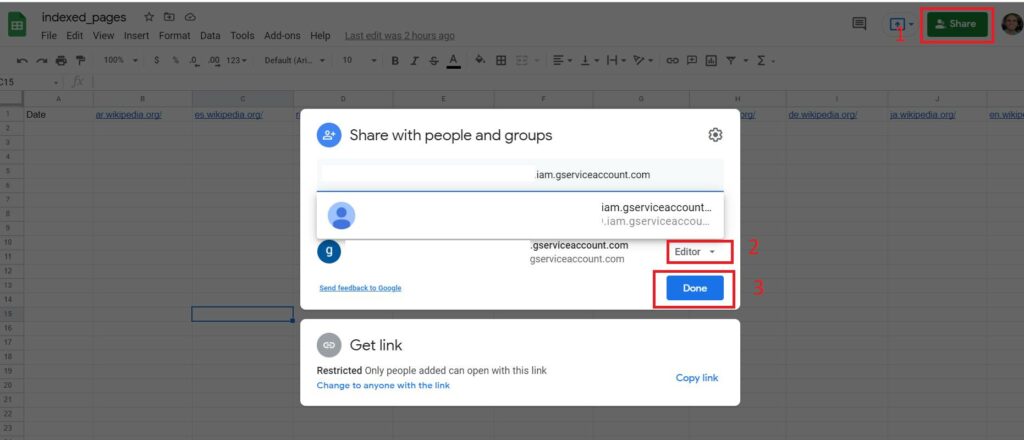
Task: Click the Done button
Action: coord(695,288)
